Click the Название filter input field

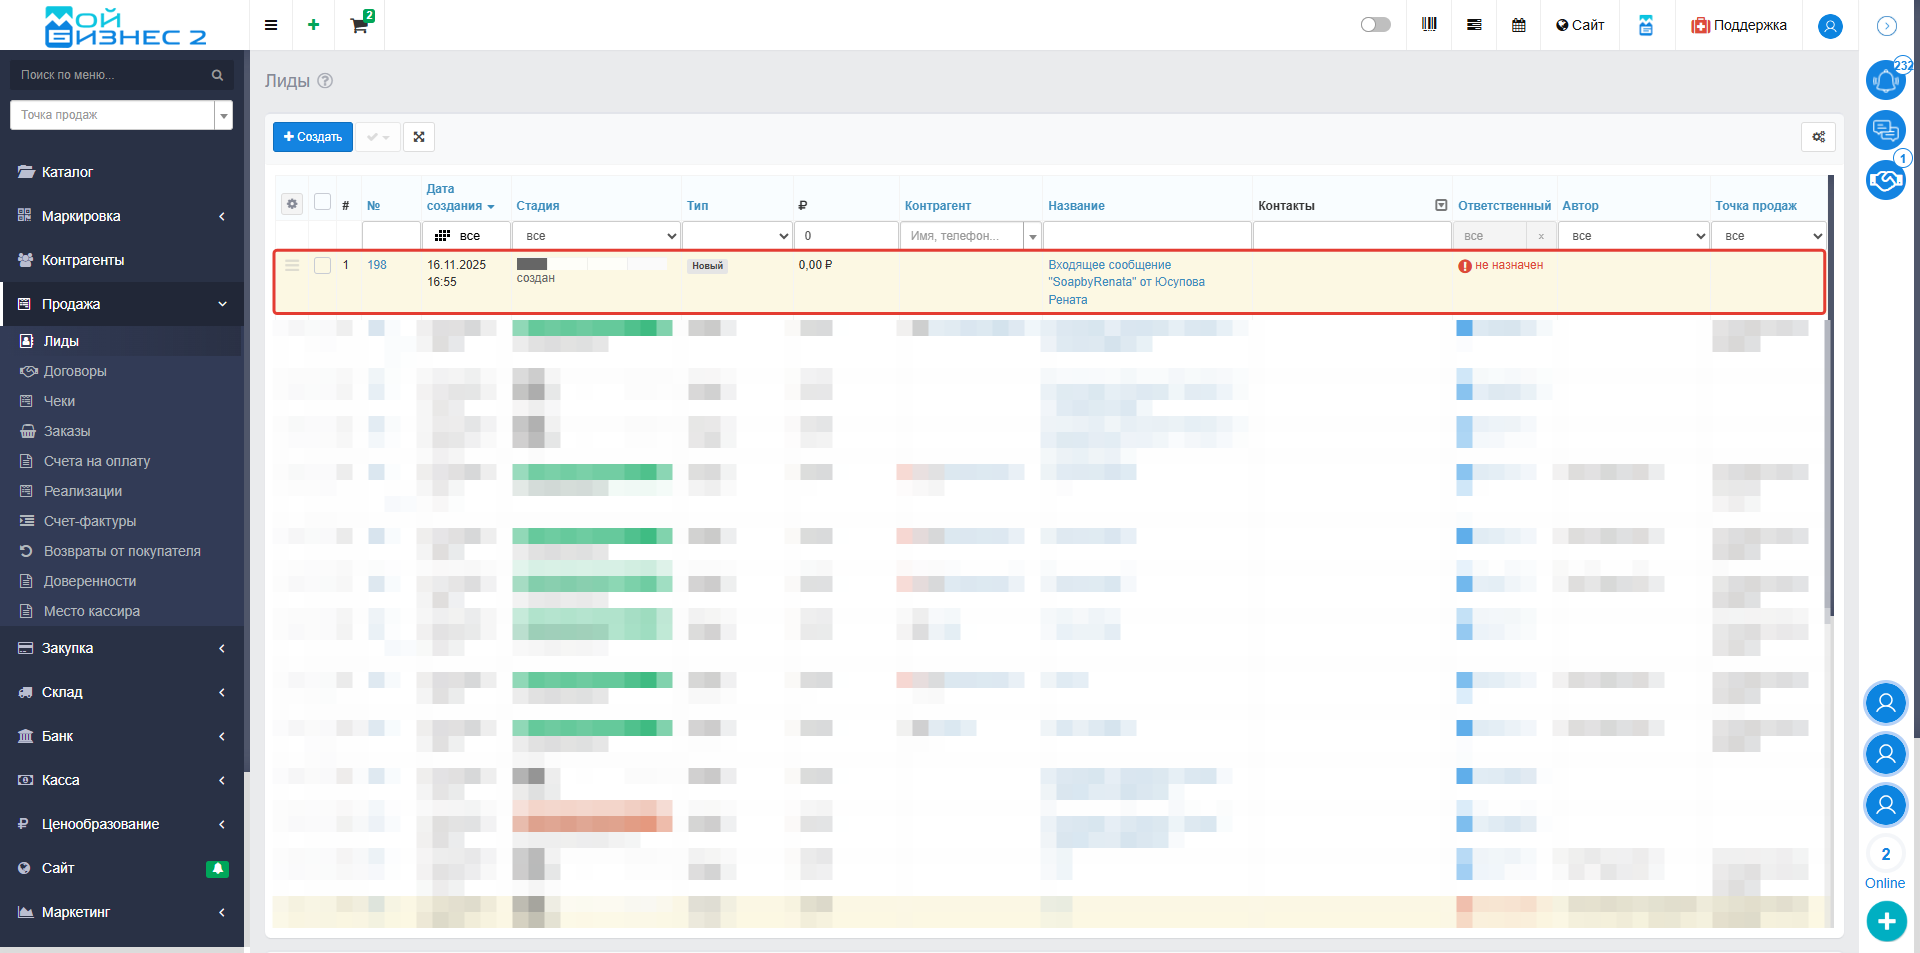1146,236
